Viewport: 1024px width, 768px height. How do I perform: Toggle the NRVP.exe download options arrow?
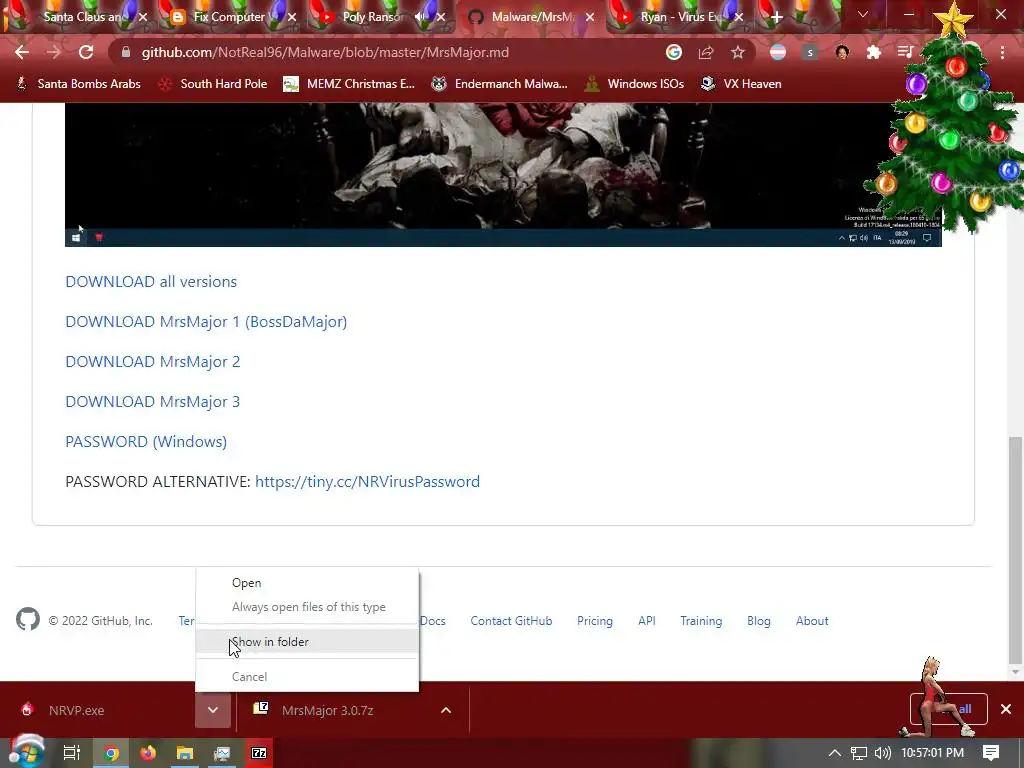pyautogui.click(x=213, y=710)
